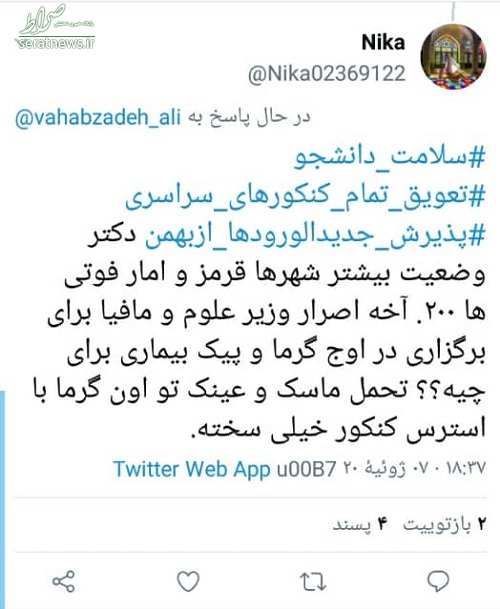
Task: Click the Twitter Web App source link
Action: (192, 469)
